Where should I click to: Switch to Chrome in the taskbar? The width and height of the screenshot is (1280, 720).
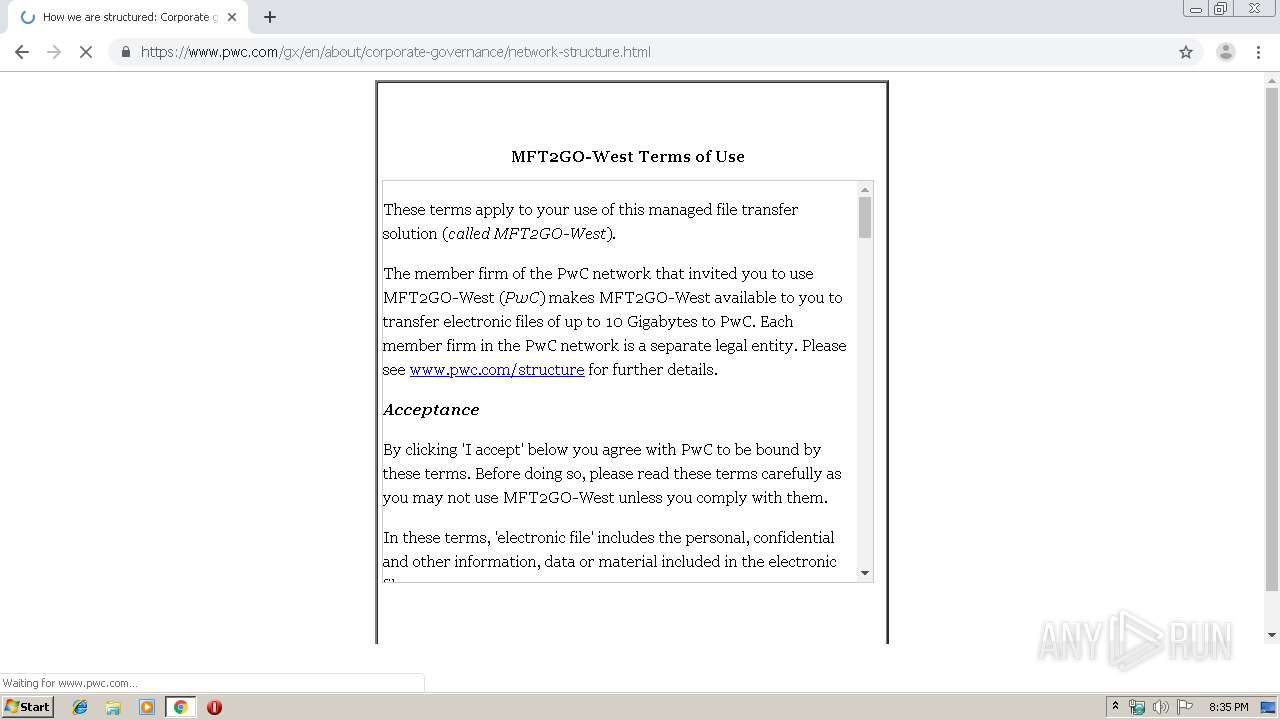[180, 707]
